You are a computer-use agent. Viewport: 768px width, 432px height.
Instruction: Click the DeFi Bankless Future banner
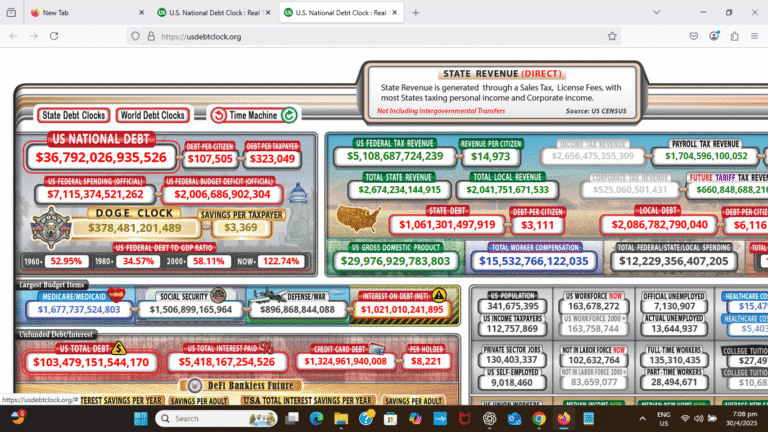243,385
